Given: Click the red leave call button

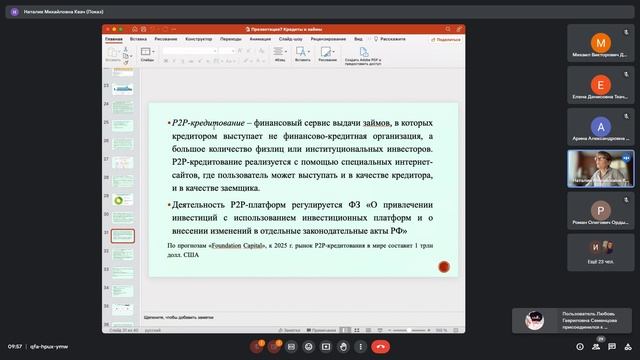Looking at the screenshot, I should [x=380, y=347].
